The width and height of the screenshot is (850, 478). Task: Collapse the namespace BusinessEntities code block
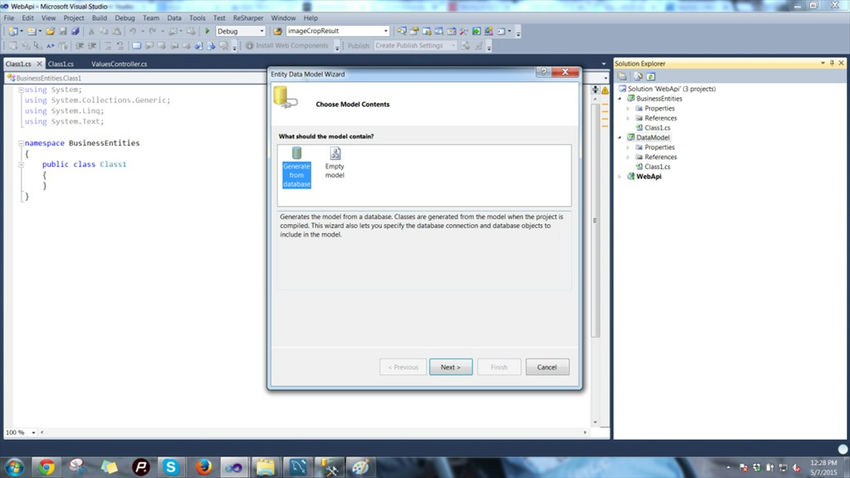[21, 143]
